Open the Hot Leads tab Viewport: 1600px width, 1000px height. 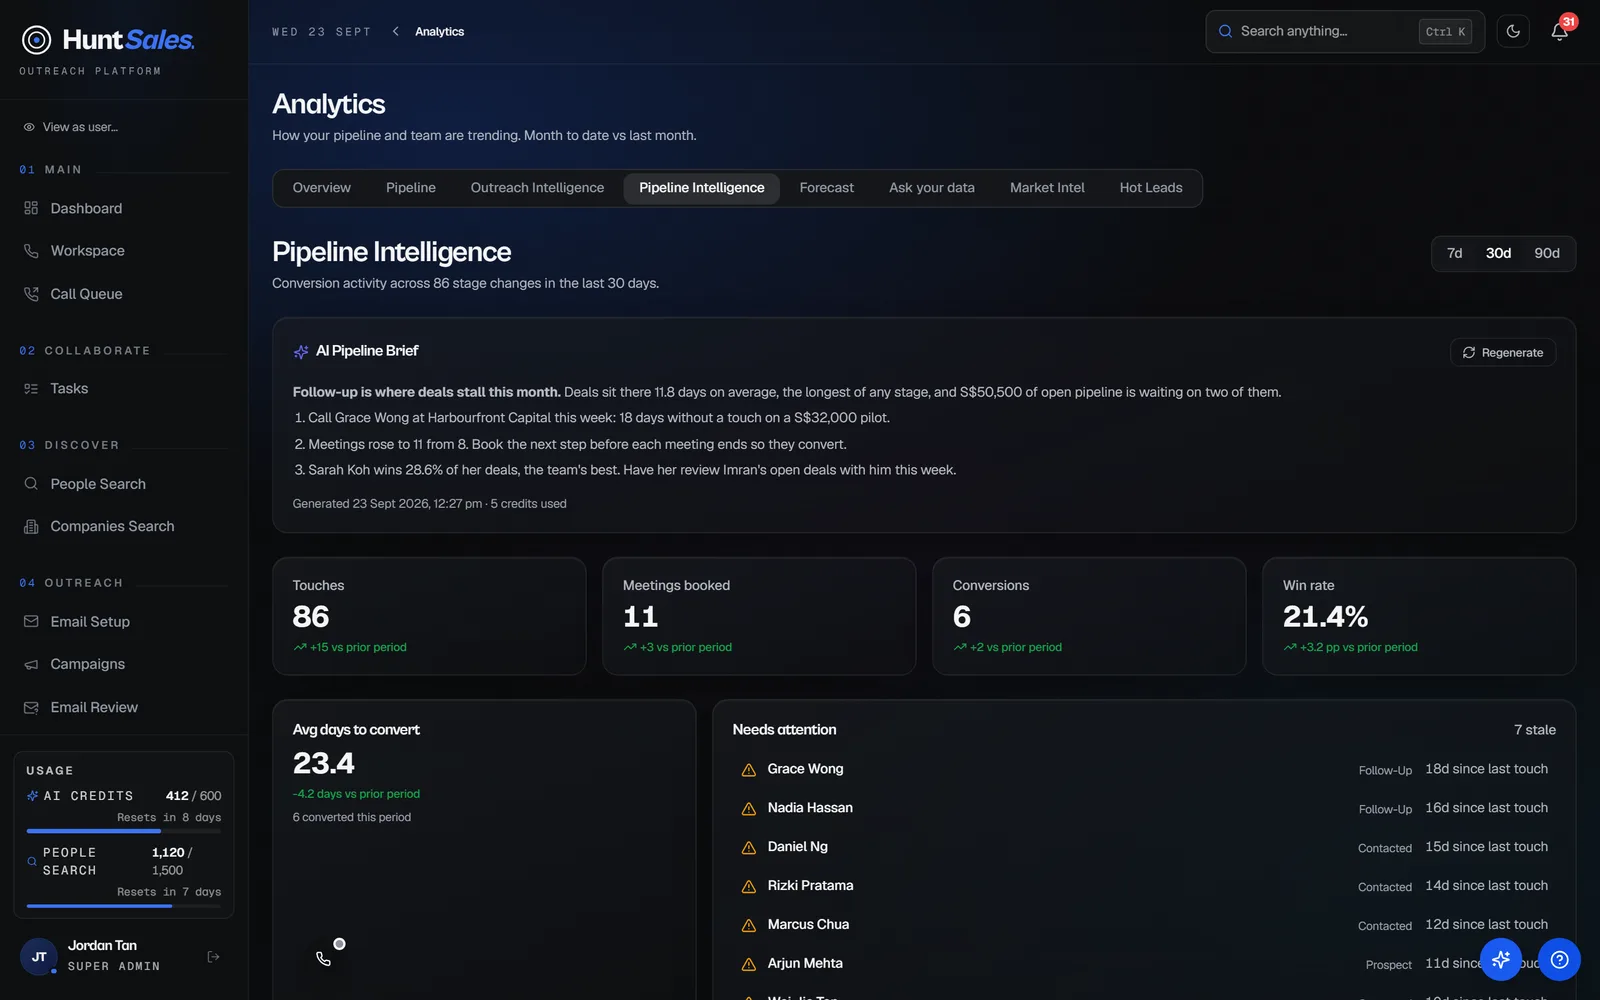tap(1151, 188)
